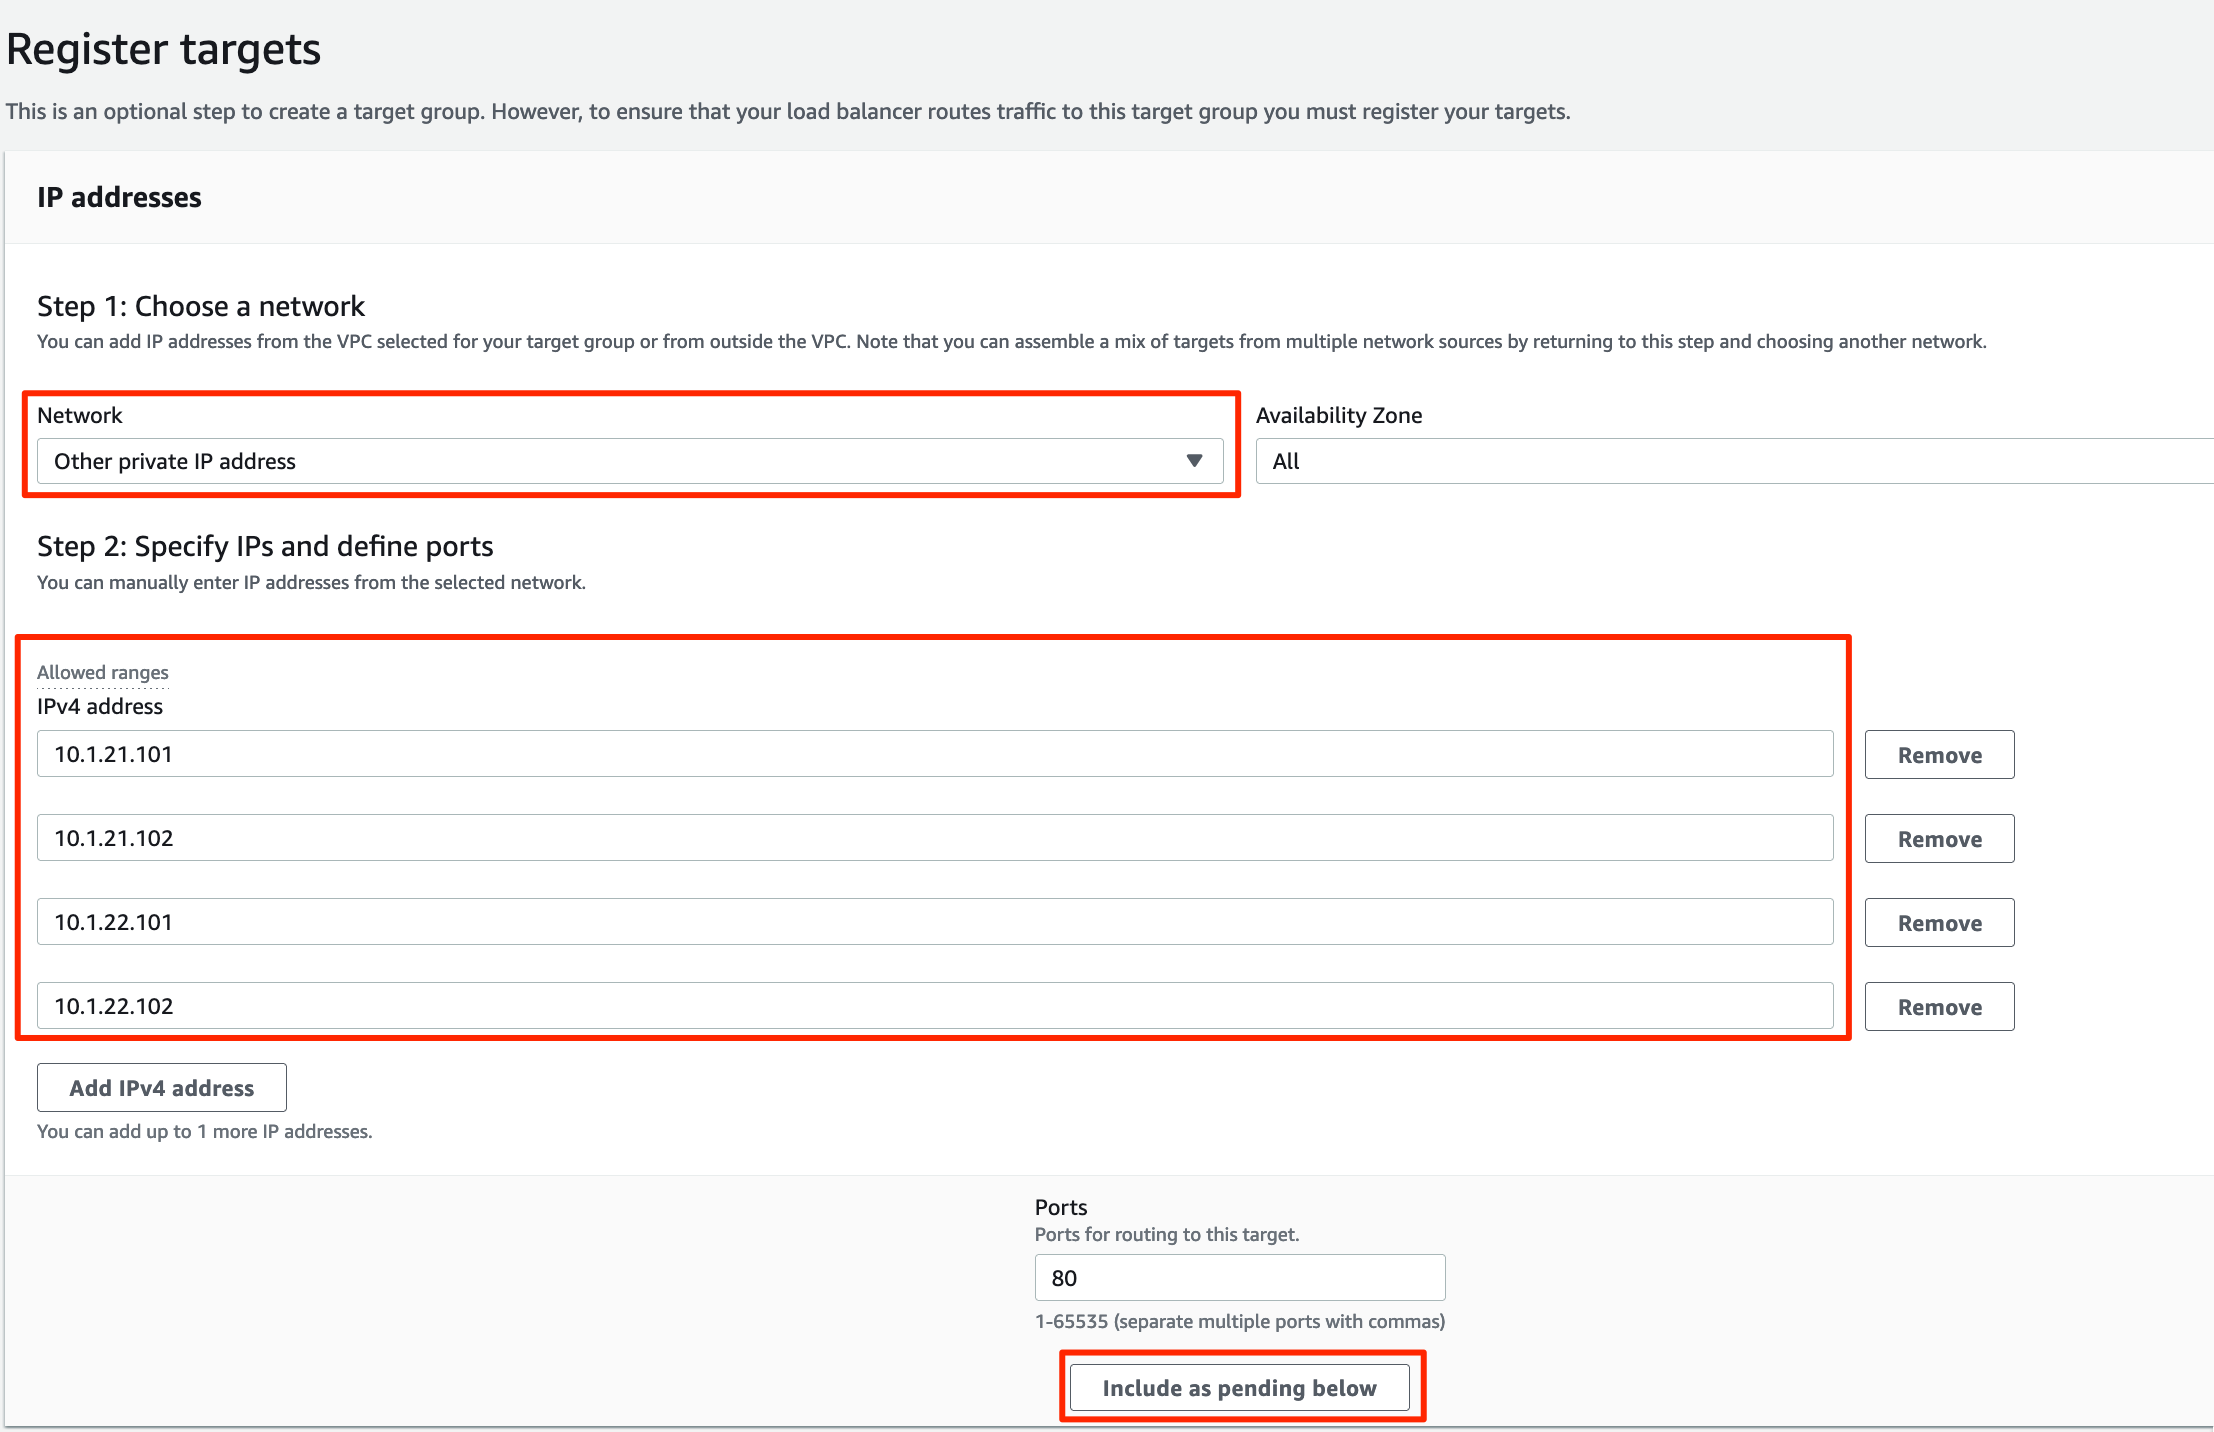Click the 'You can add up to 1 more IP addresses' text

click(205, 1131)
